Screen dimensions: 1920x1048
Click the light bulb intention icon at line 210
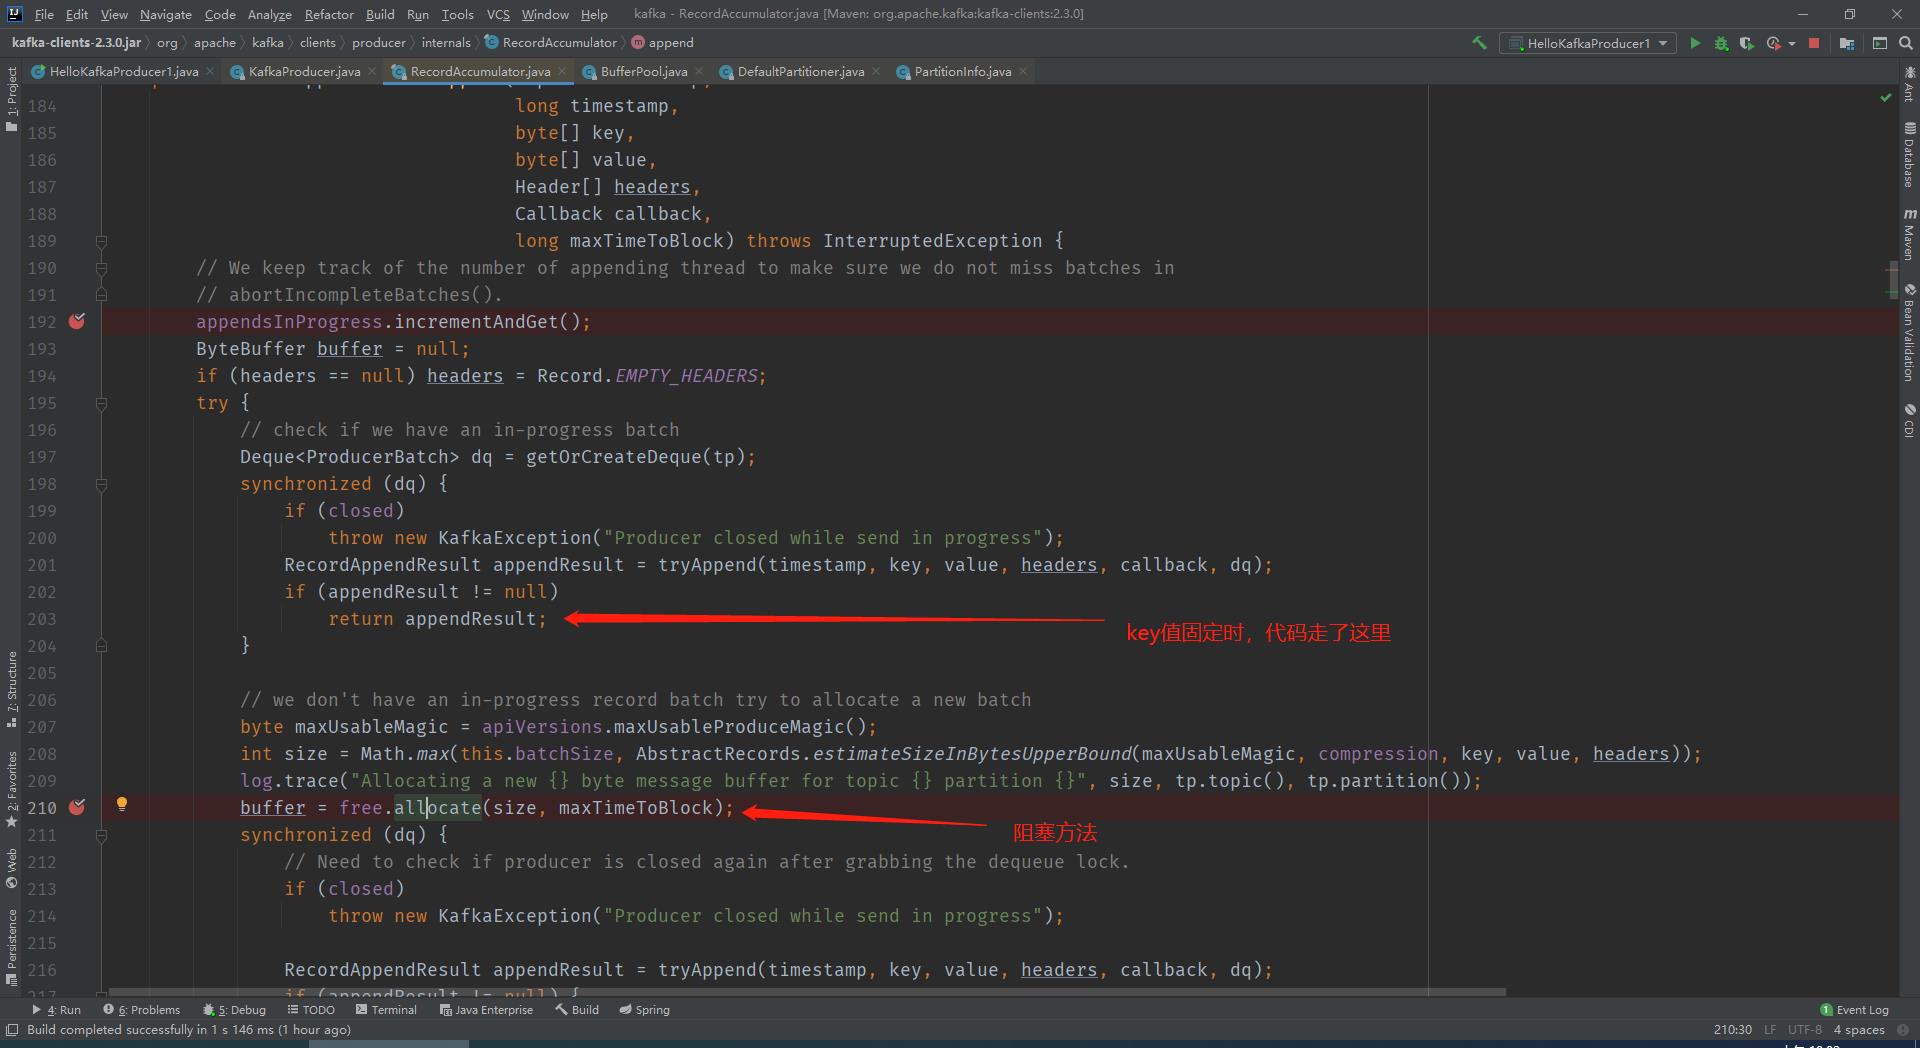pos(121,804)
